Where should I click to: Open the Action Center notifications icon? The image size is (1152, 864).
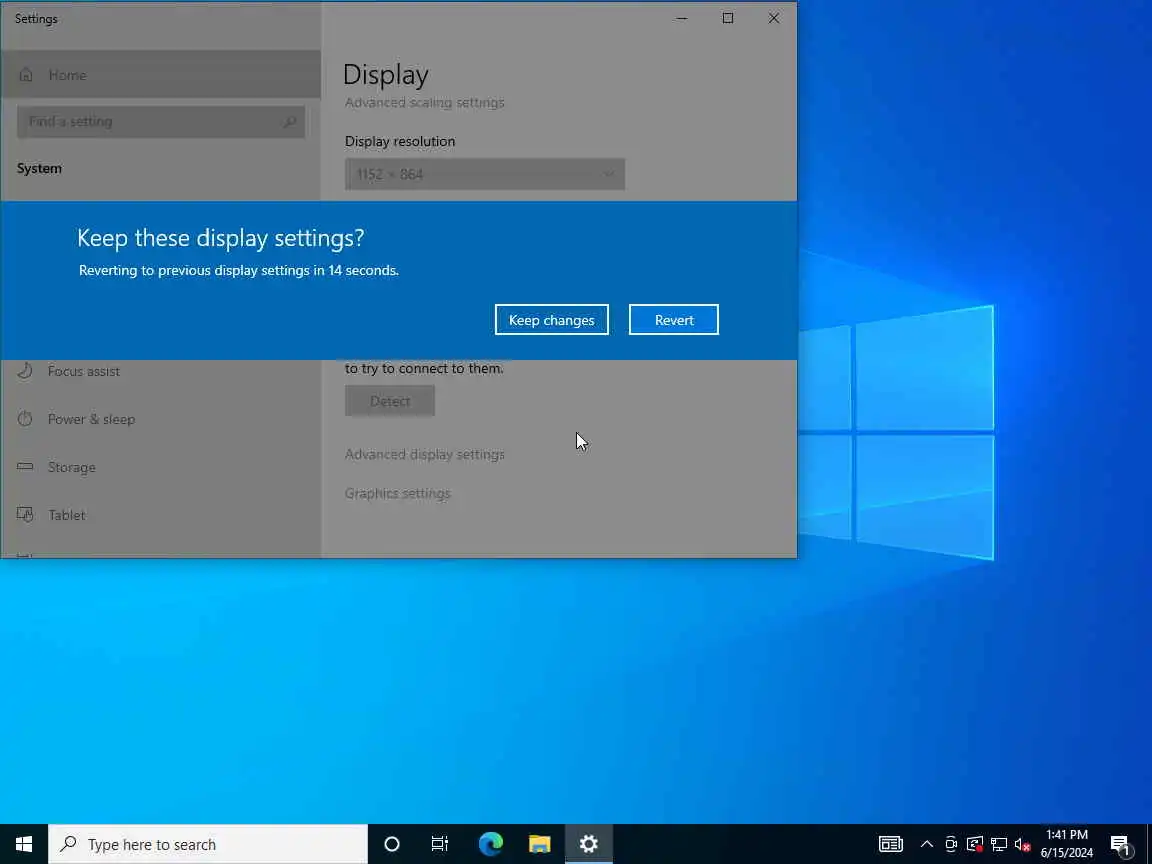pos(1120,844)
